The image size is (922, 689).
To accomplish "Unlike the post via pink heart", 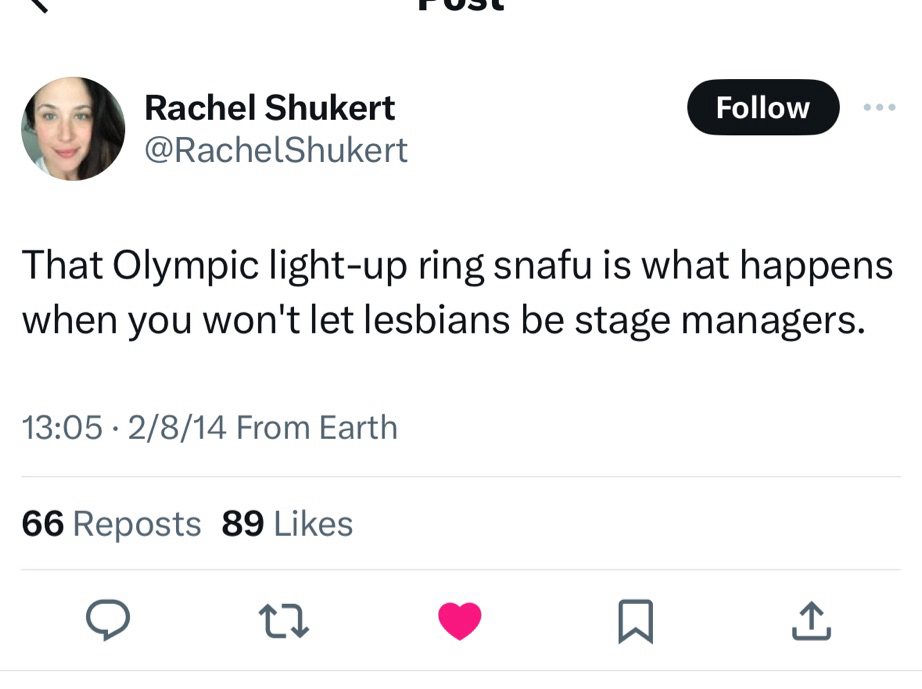I will [x=460, y=622].
